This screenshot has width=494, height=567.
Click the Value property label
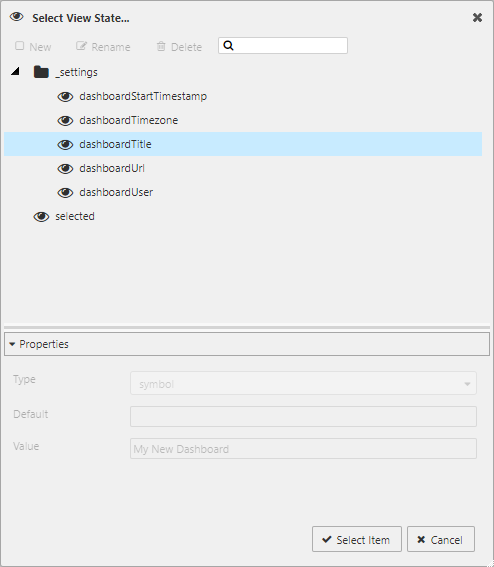point(26,446)
